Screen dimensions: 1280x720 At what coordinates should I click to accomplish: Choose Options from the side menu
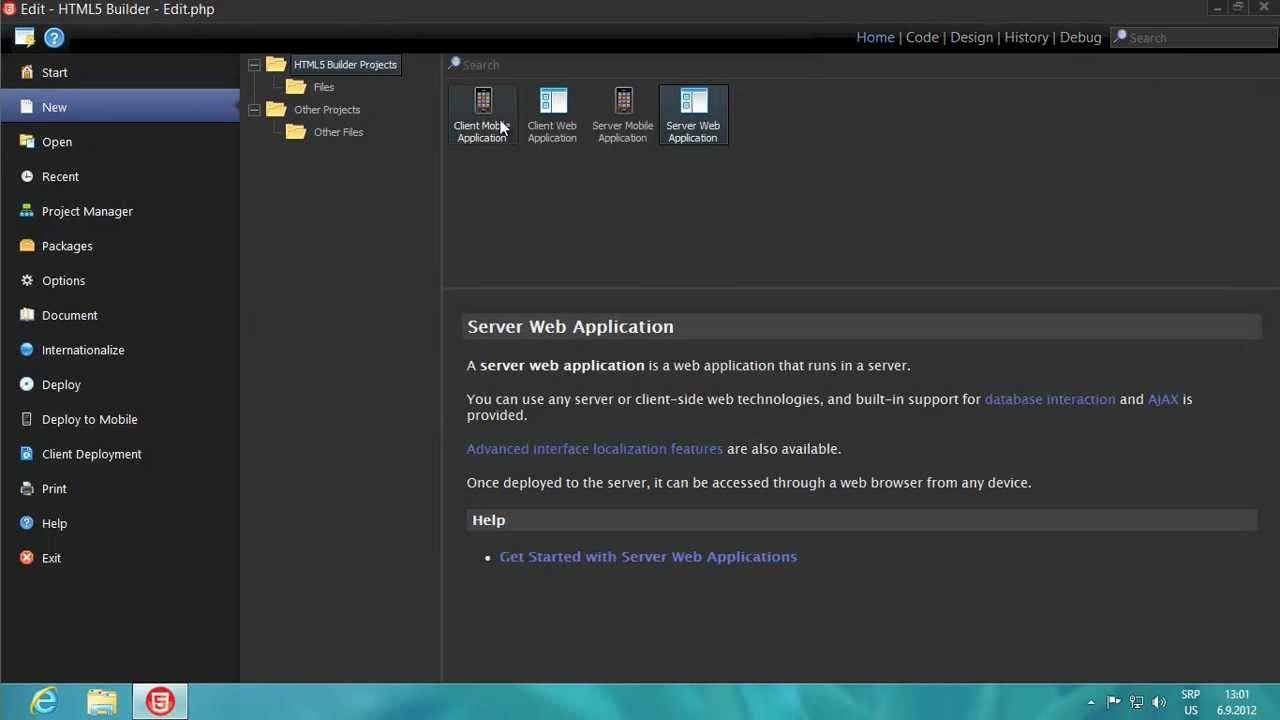120,280
